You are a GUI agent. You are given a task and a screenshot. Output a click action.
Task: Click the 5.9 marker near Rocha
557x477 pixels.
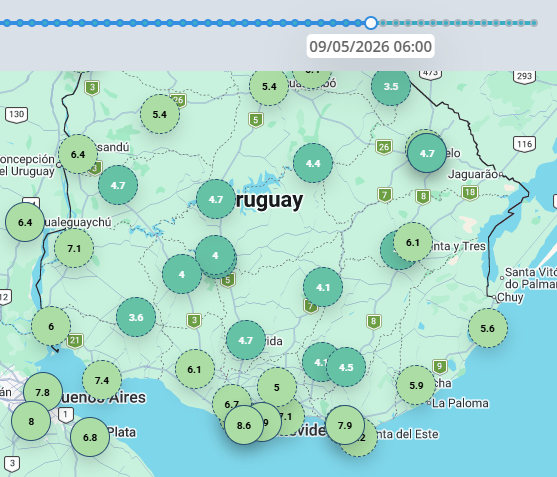[x=416, y=385]
